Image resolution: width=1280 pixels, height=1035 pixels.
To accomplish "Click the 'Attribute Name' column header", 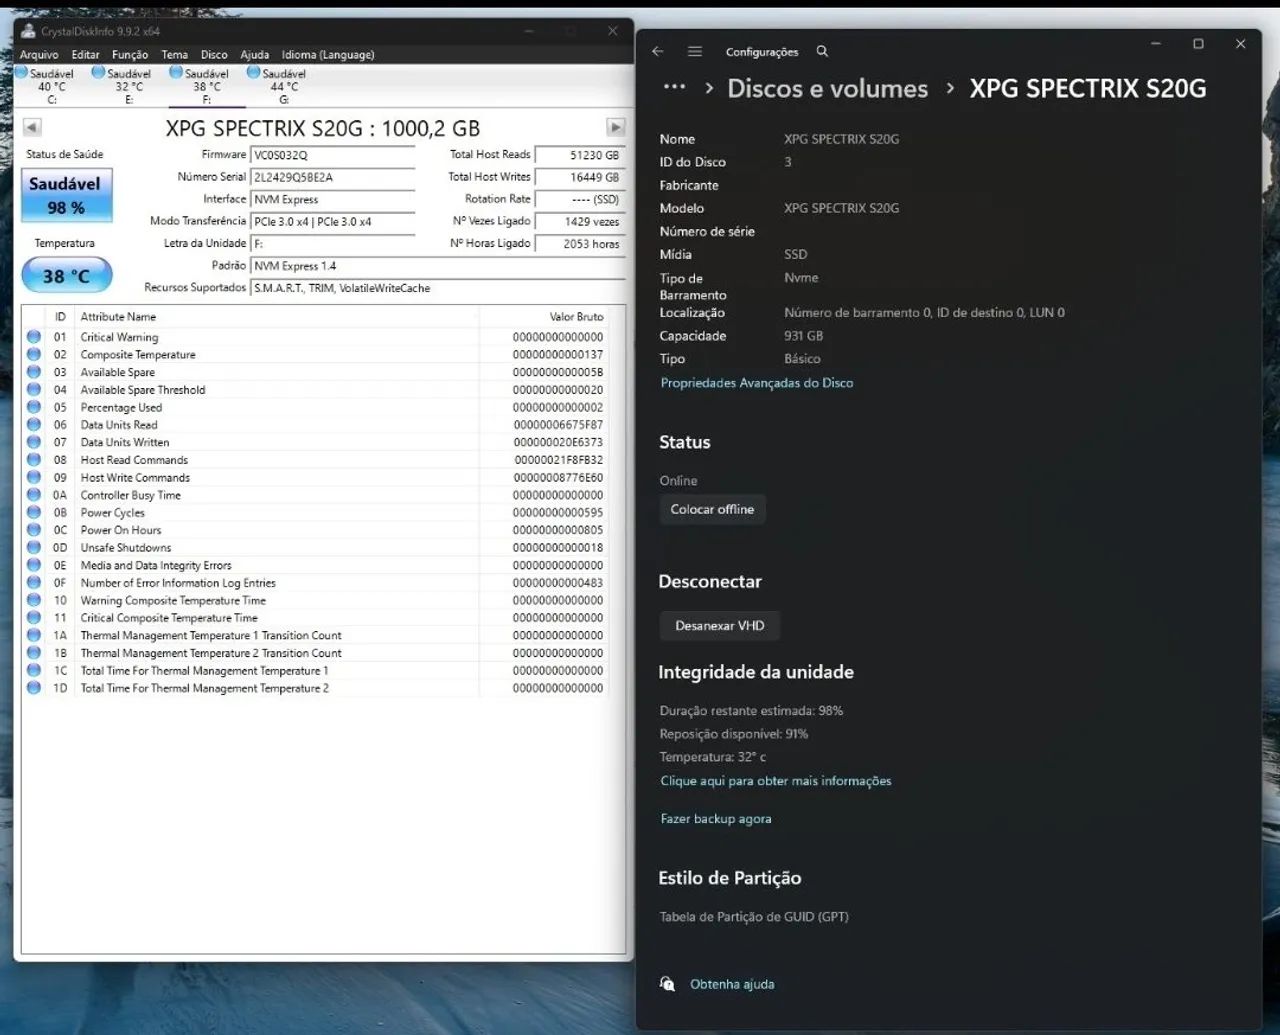I will coord(277,316).
